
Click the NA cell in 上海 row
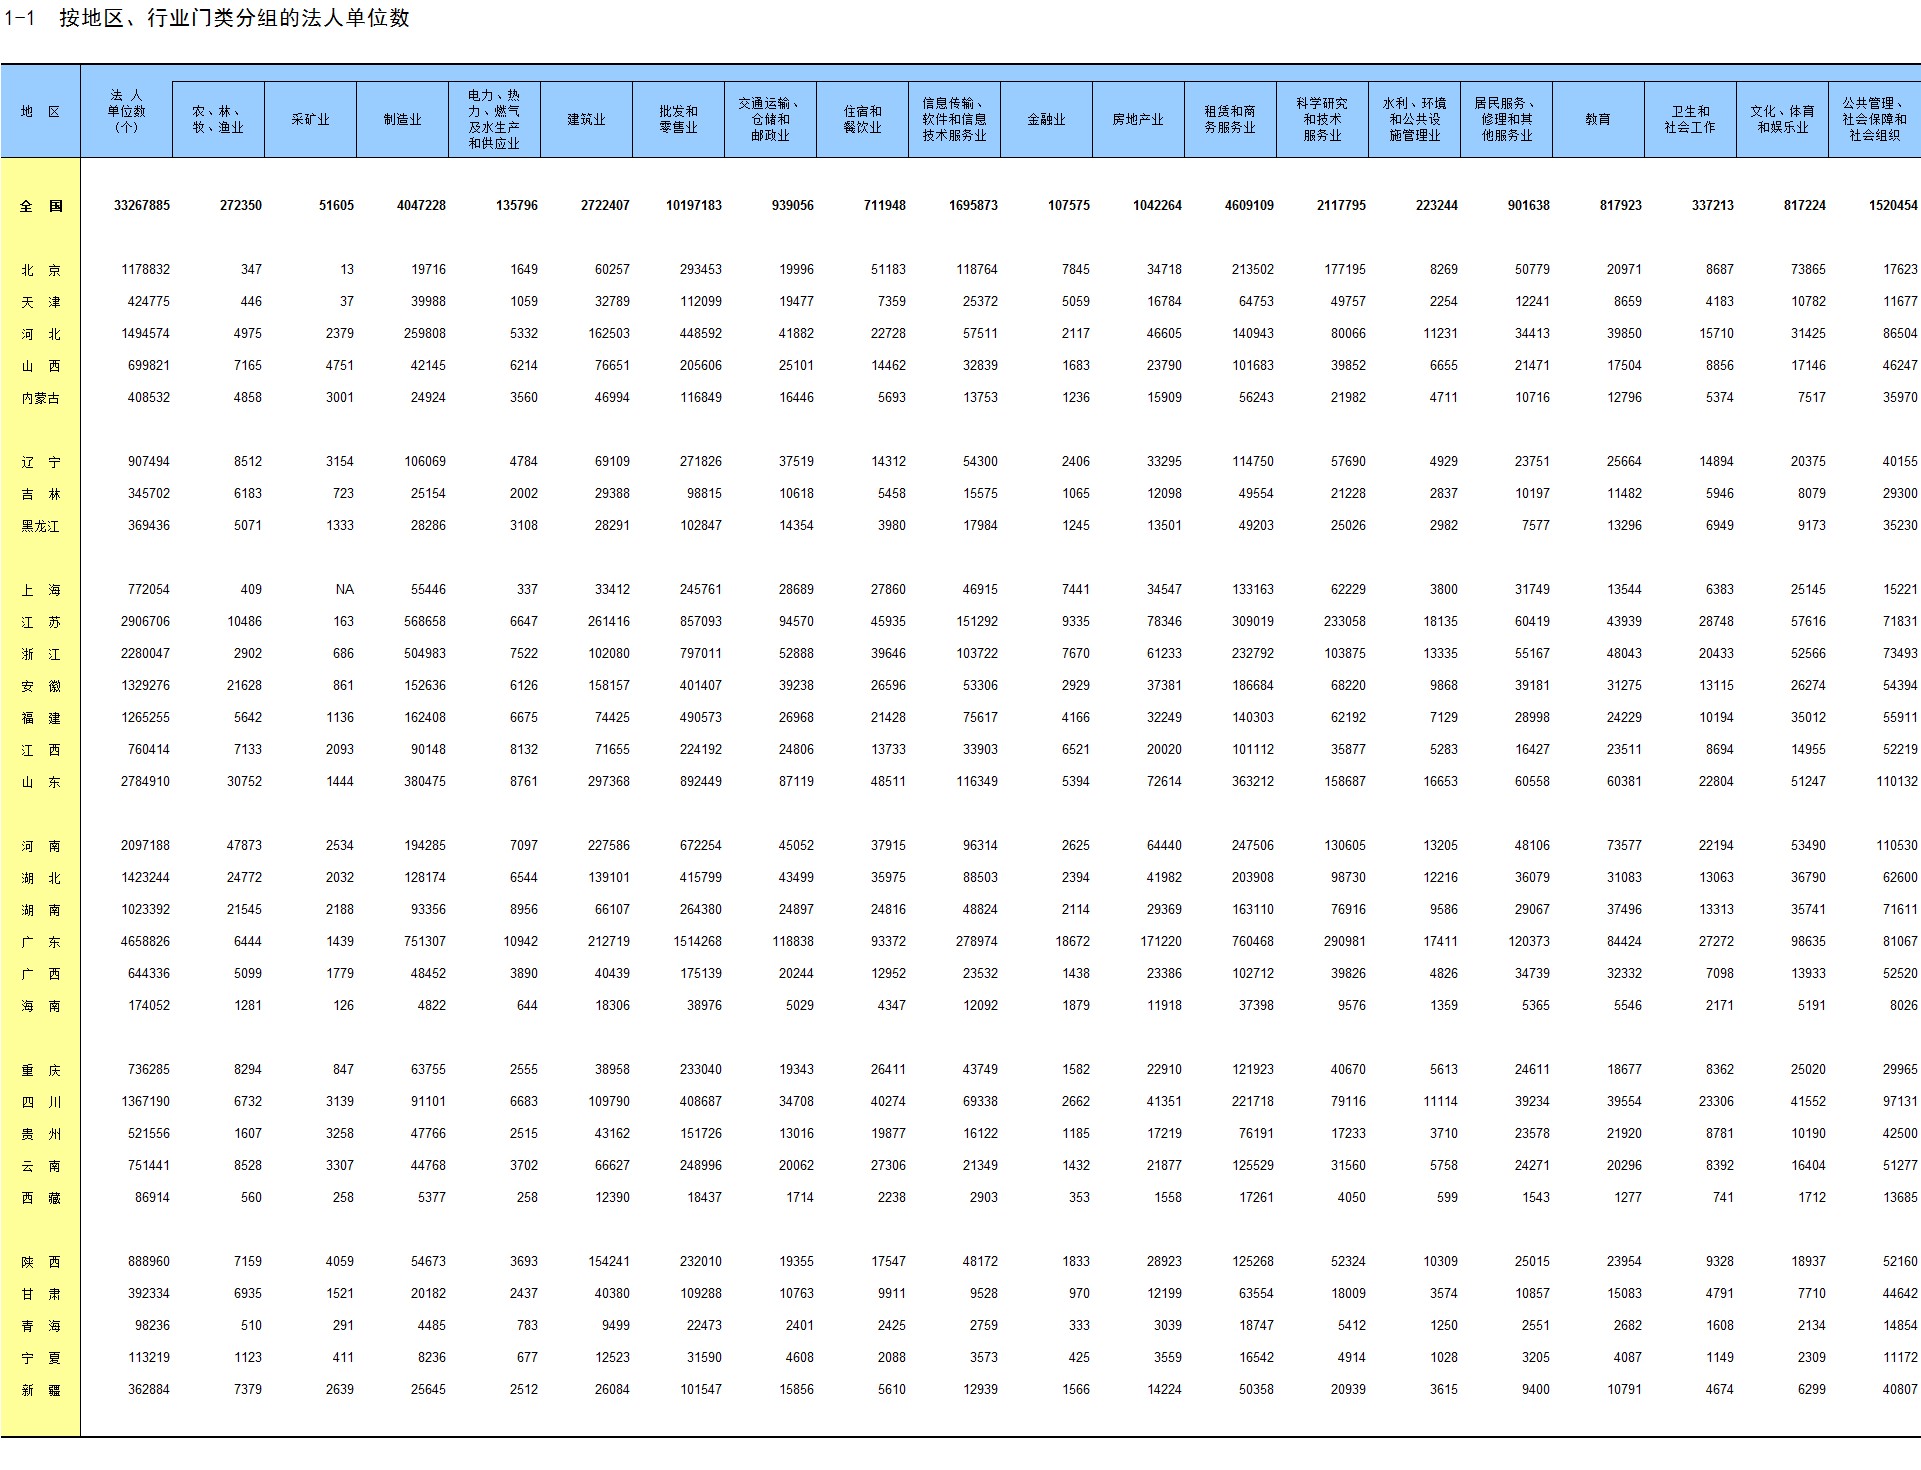click(x=344, y=590)
